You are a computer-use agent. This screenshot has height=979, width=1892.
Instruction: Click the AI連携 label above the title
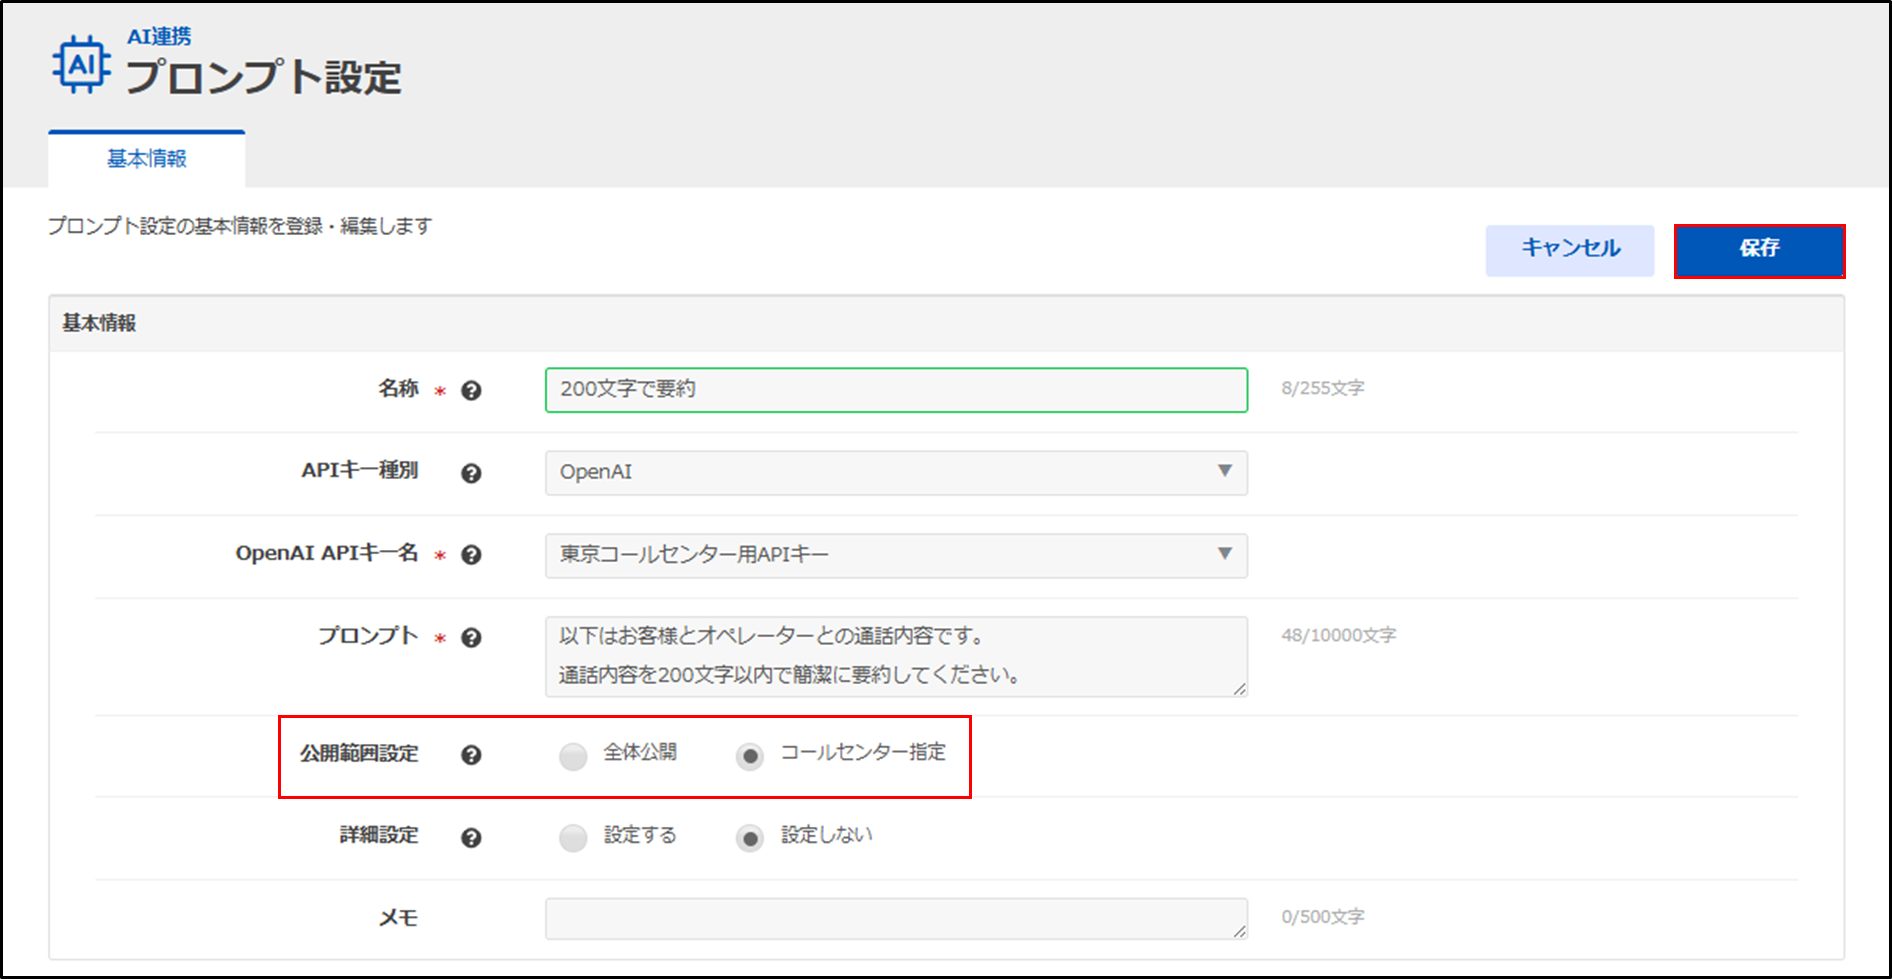(159, 37)
